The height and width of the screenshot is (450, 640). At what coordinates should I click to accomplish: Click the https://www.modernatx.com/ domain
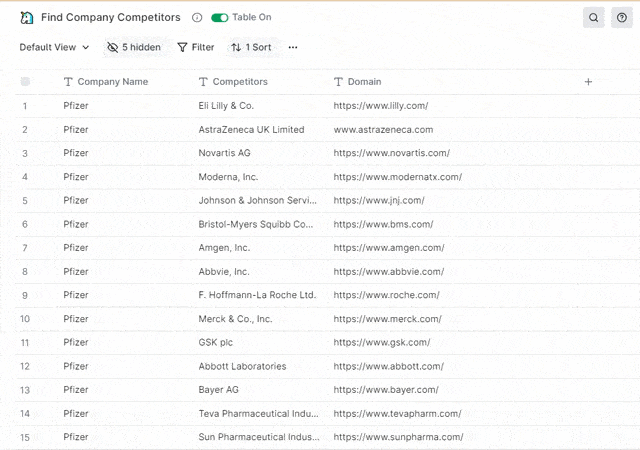coord(398,177)
